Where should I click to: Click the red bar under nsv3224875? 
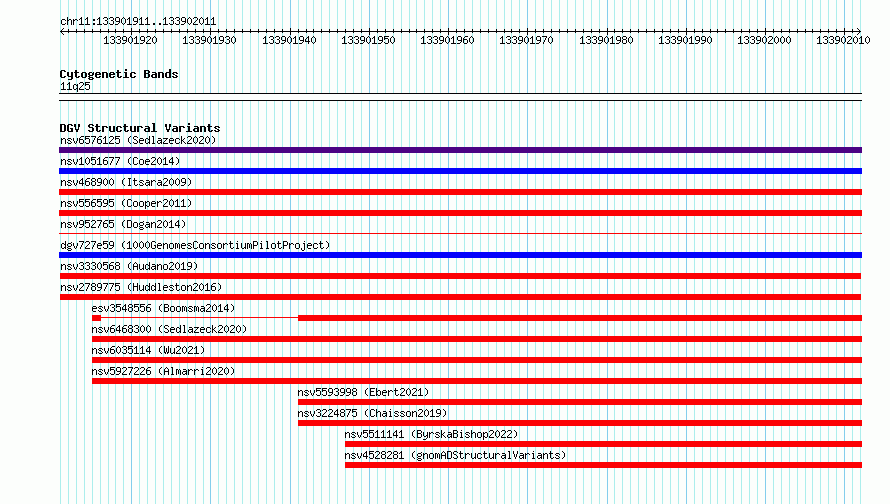580,423
